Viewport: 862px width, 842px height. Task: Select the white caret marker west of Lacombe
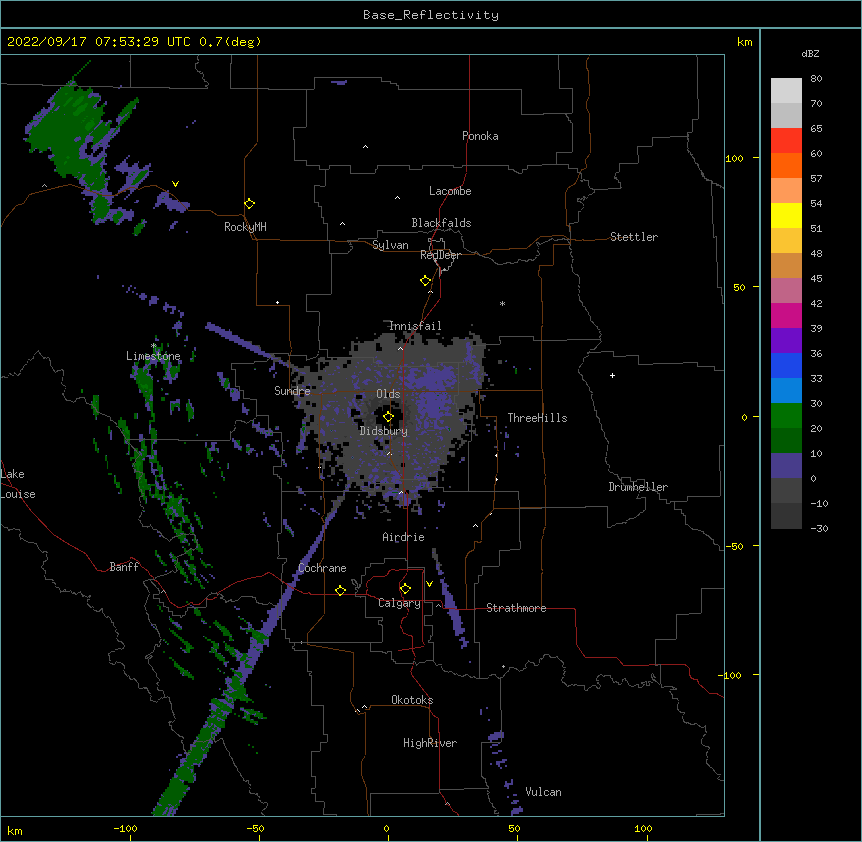pos(397,197)
